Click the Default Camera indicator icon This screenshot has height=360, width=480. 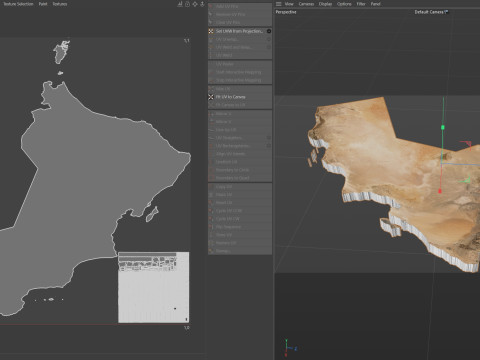coord(447,12)
